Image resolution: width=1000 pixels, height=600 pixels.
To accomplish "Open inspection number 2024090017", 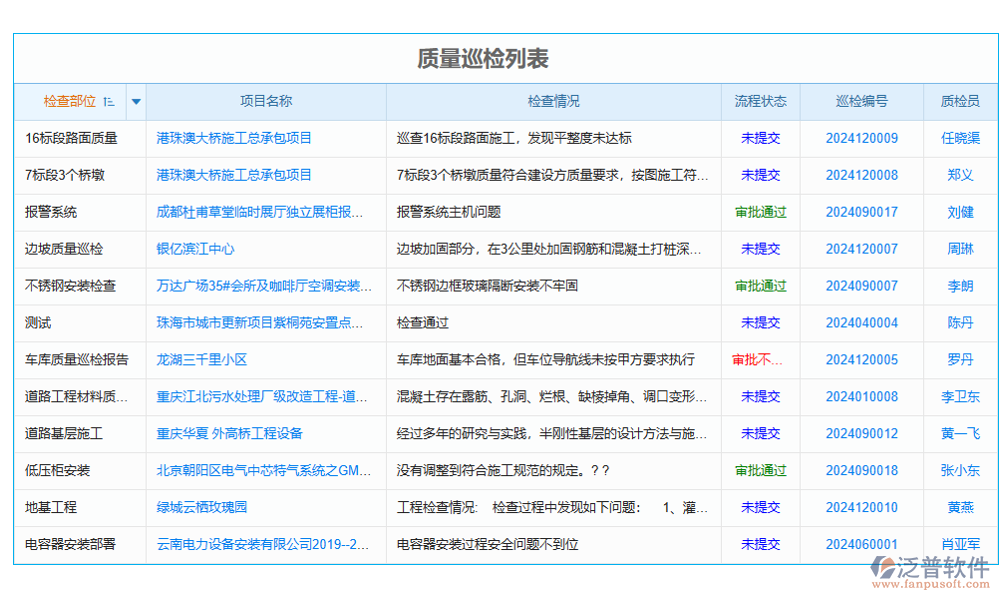I will click(861, 212).
